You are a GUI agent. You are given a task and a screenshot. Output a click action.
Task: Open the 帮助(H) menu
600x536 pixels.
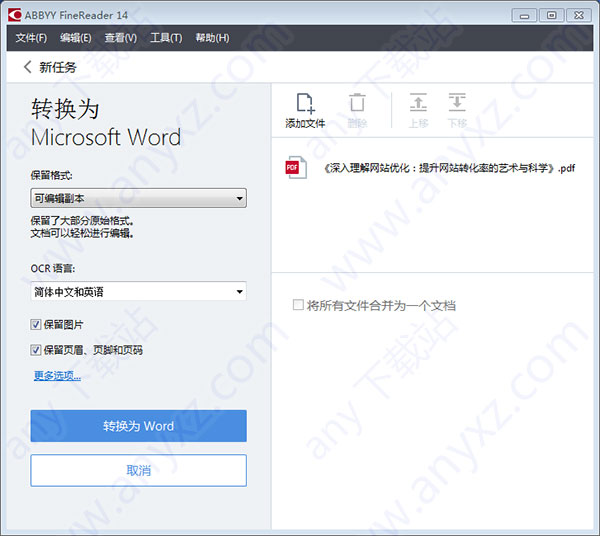click(x=212, y=38)
